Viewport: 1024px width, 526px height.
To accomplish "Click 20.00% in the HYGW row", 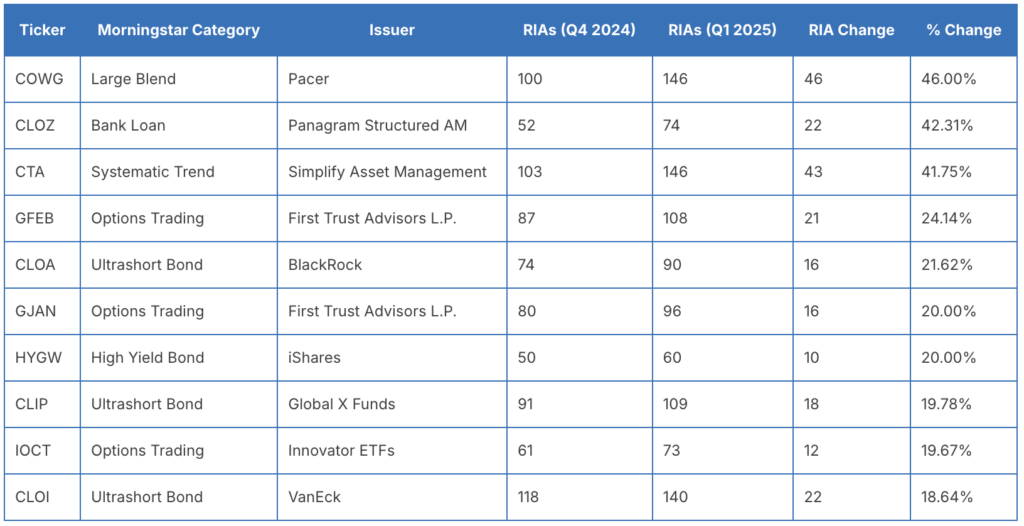I will [x=948, y=357].
